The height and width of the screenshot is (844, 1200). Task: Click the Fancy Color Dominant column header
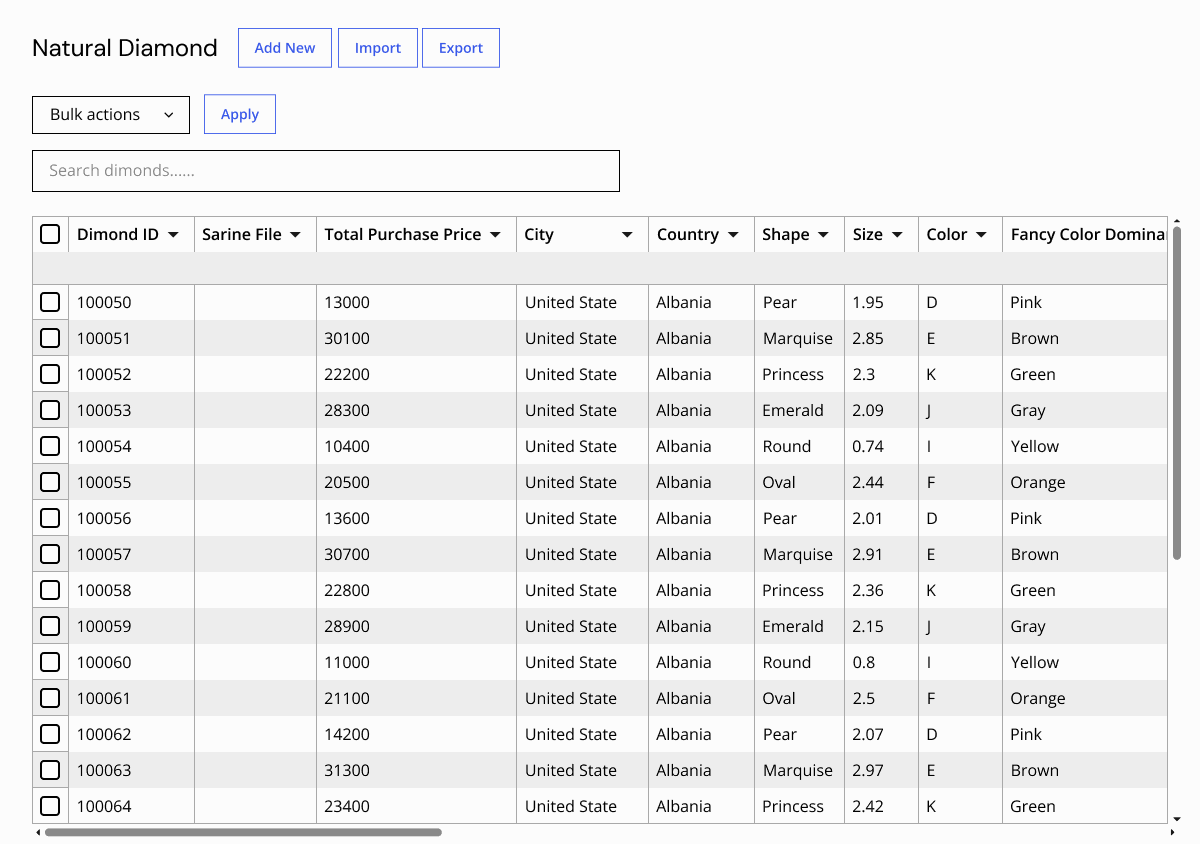[1085, 234]
